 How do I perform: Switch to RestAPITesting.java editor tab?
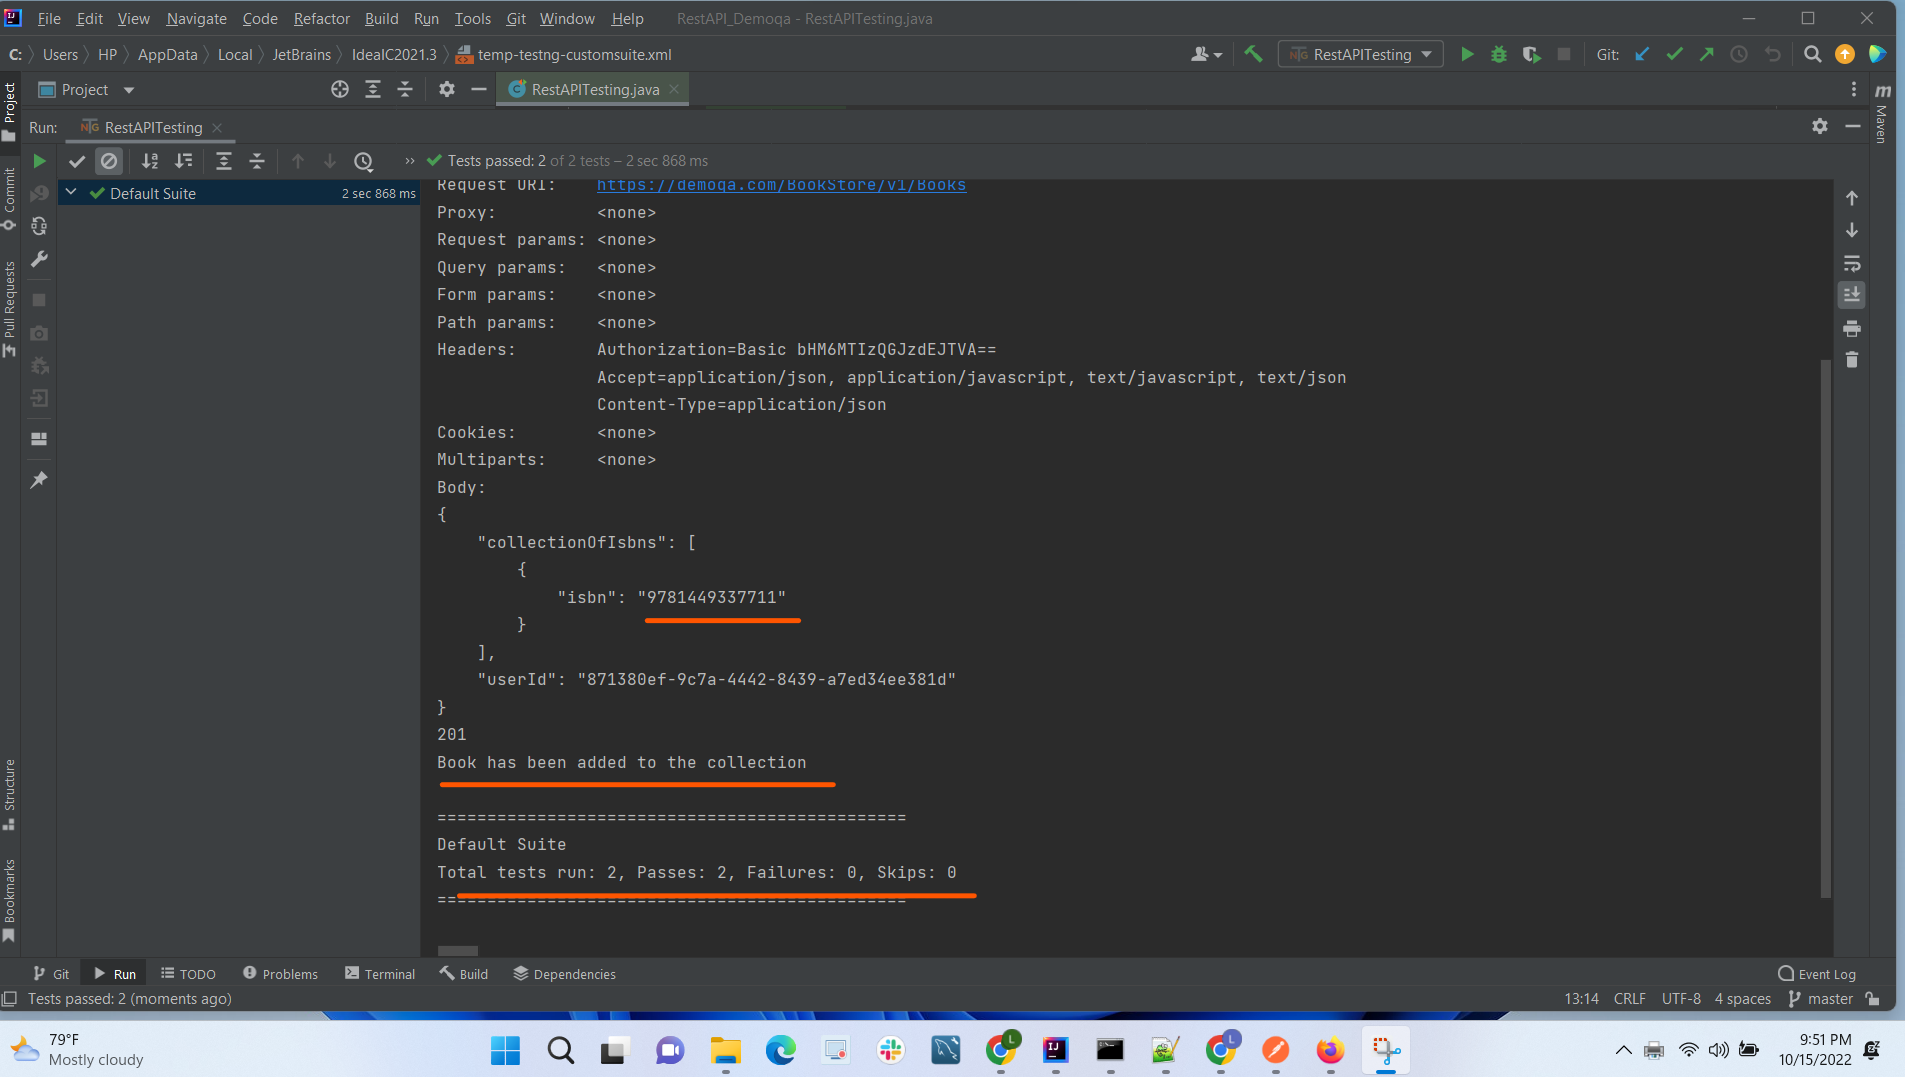pos(594,90)
